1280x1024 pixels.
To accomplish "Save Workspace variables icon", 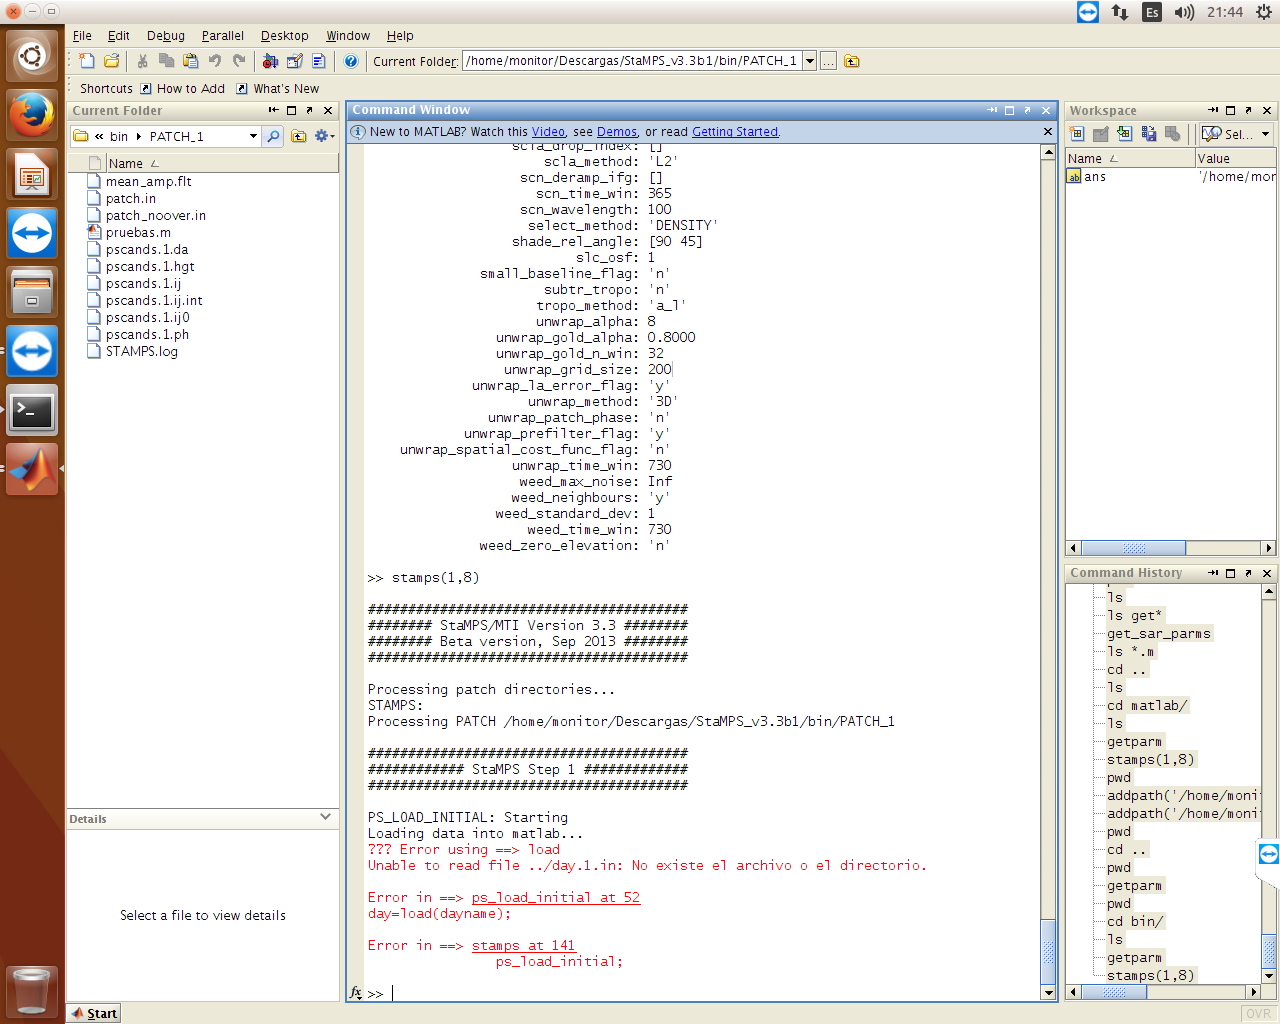I will point(1148,133).
